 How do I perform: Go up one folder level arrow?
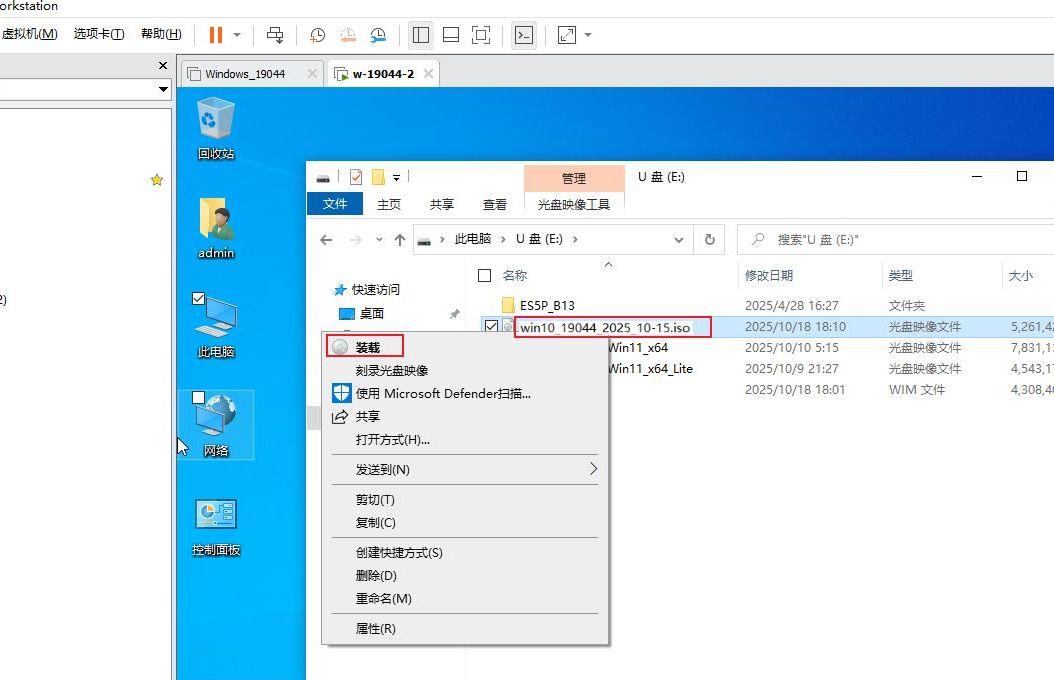point(400,240)
